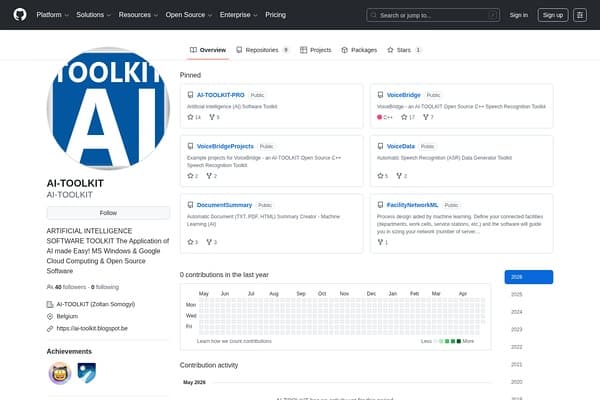600x400 pixels.
Task: Focus the Search or jump to field
Action: [x=433, y=15]
